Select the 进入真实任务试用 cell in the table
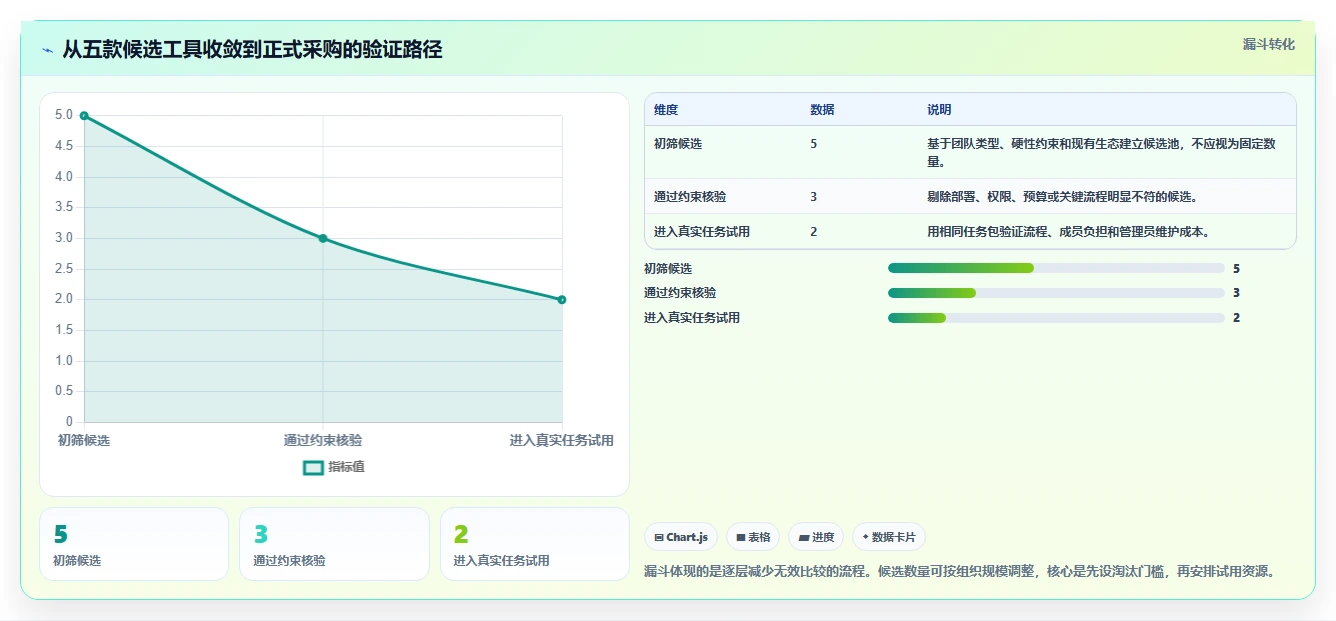The image size is (1336, 621). click(x=702, y=232)
